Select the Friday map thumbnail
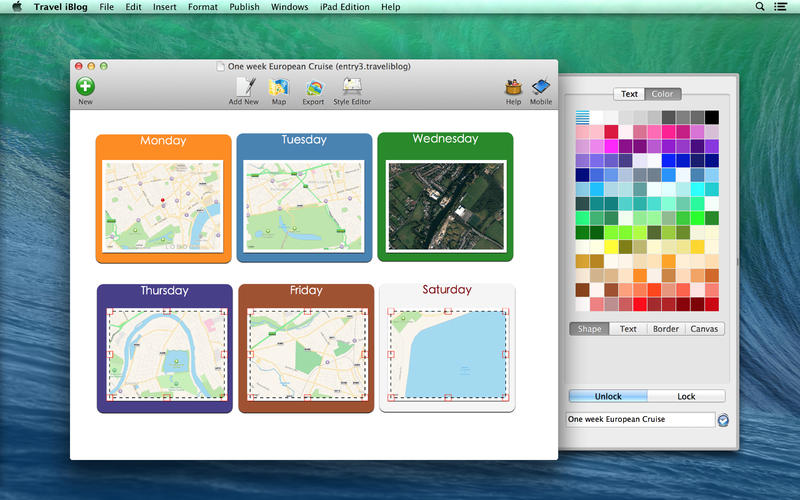The height and width of the screenshot is (500, 800). tap(307, 354)
